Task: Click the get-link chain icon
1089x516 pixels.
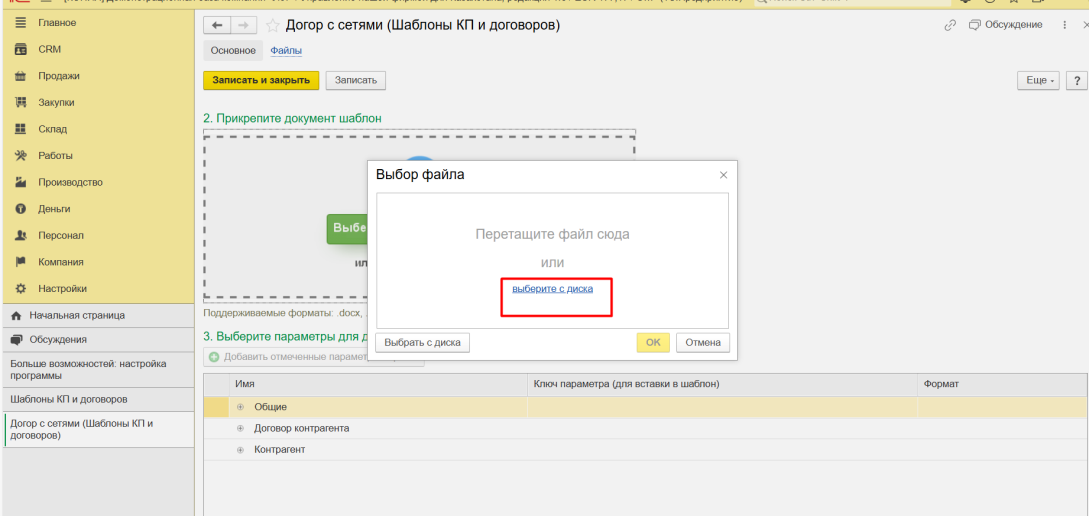Action: point(950,25)
